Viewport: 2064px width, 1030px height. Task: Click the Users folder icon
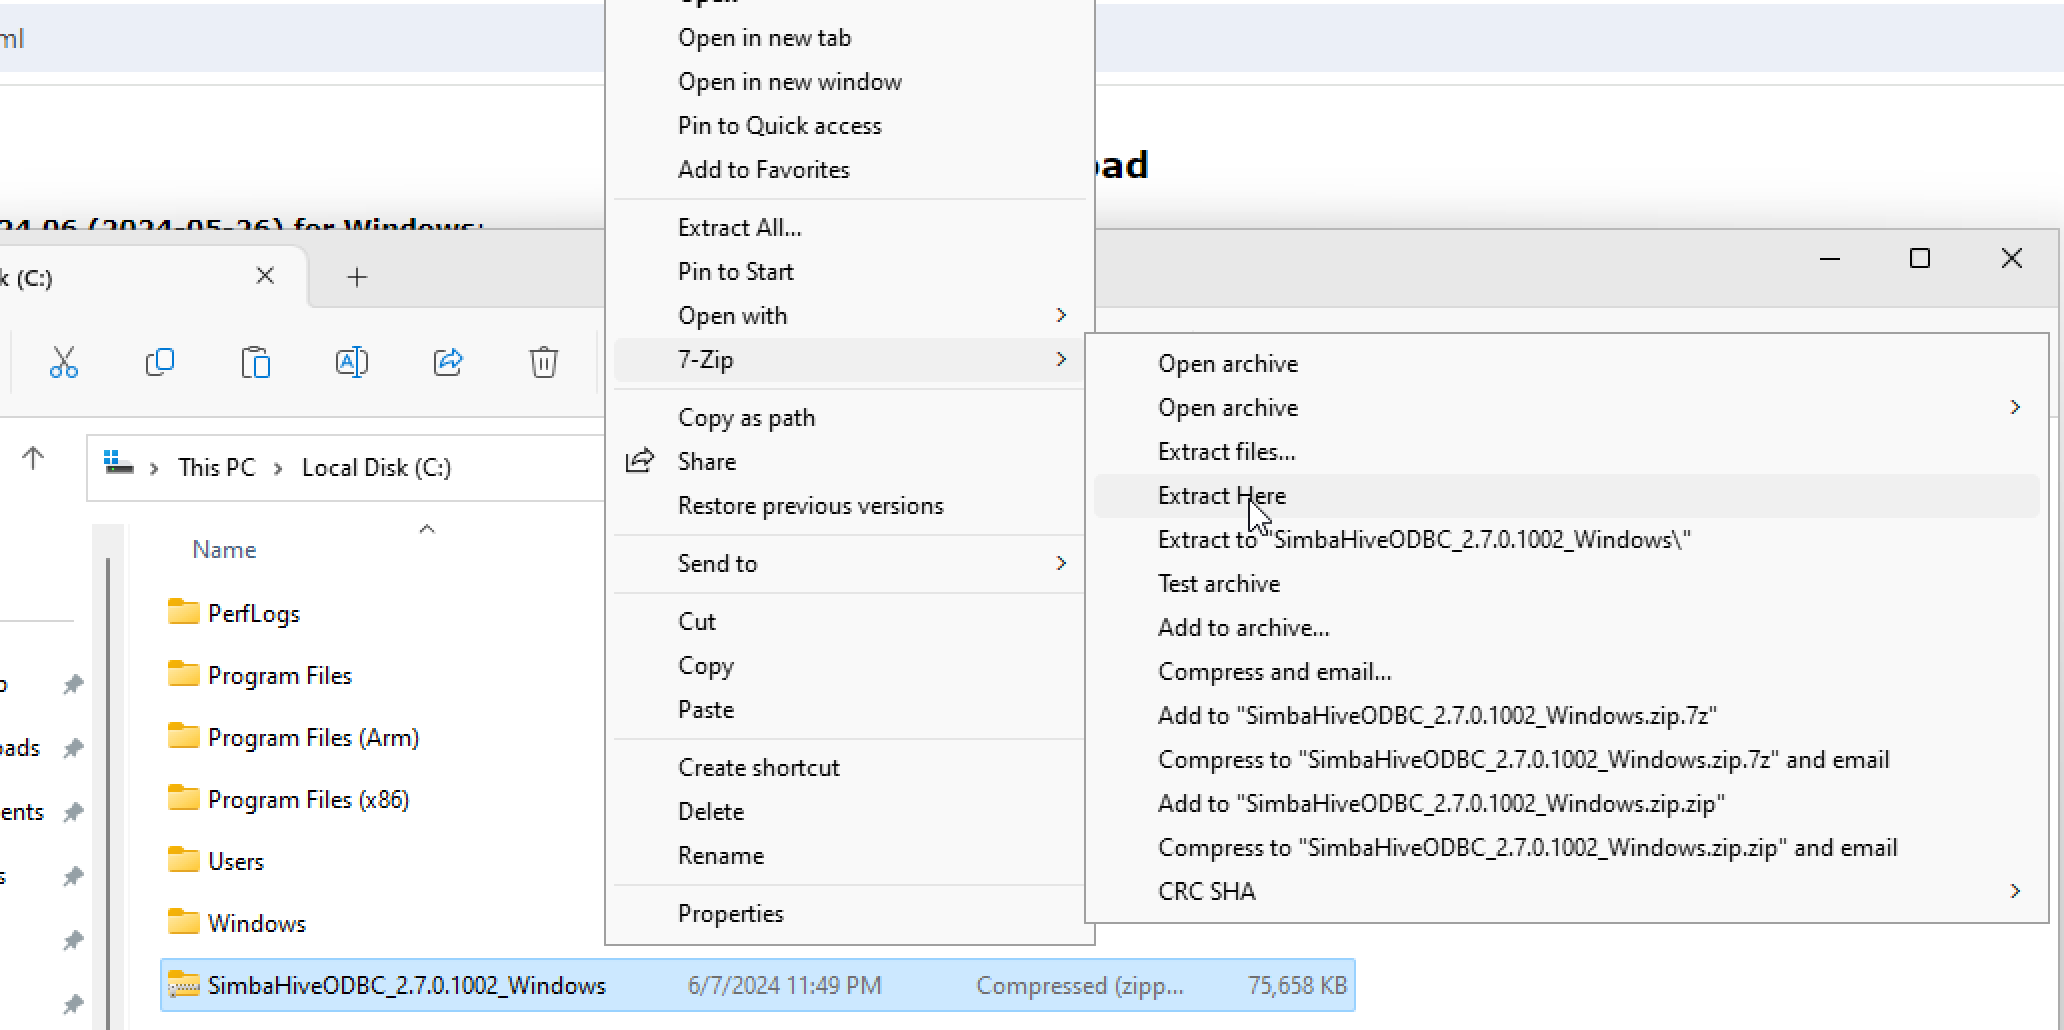click(183, 860)
